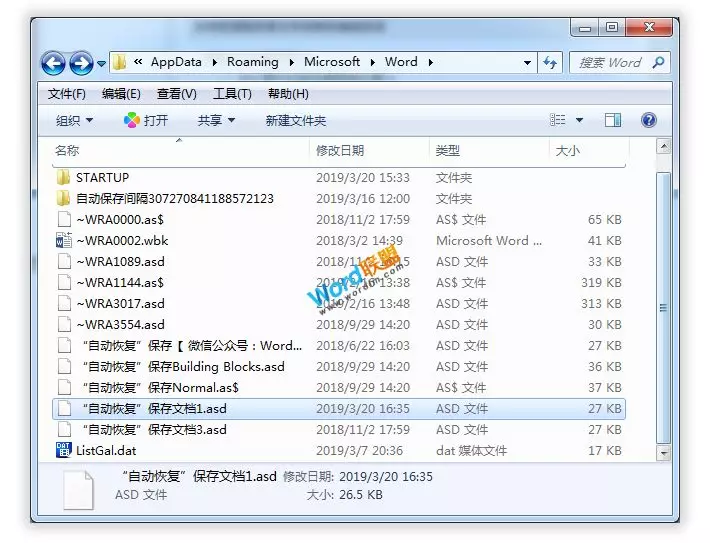Click the colorful 打开 icon button
The image size is (710, 543).
pos(146,120)
